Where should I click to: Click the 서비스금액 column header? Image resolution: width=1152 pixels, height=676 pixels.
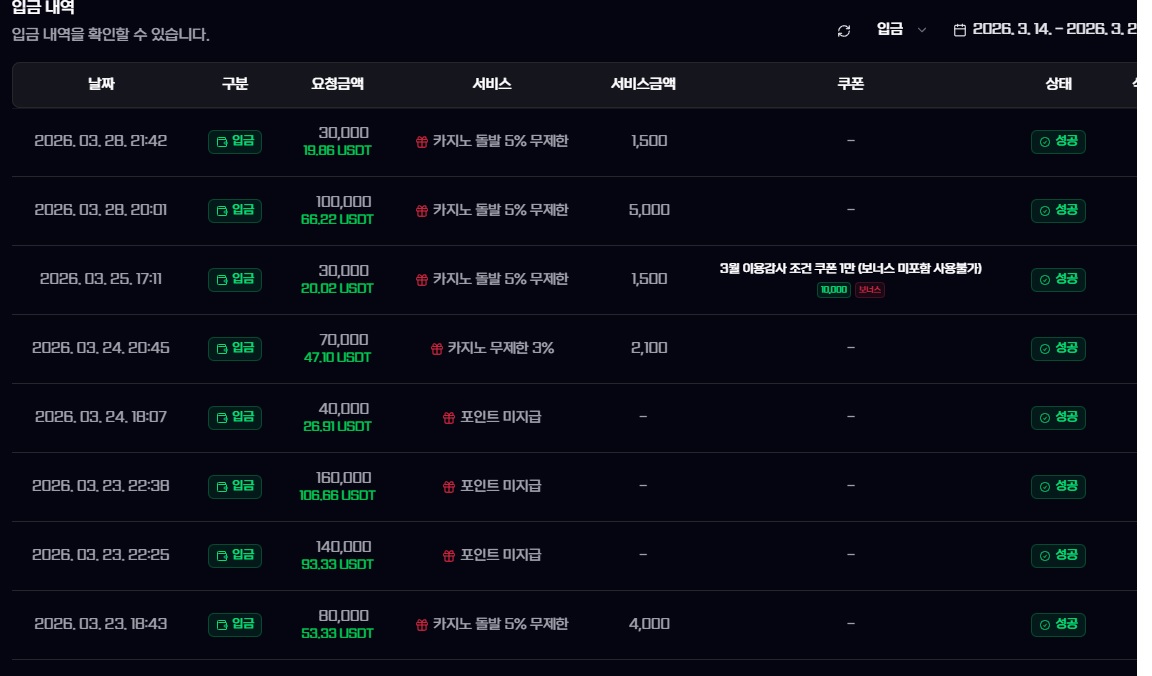tap(643, 84)
